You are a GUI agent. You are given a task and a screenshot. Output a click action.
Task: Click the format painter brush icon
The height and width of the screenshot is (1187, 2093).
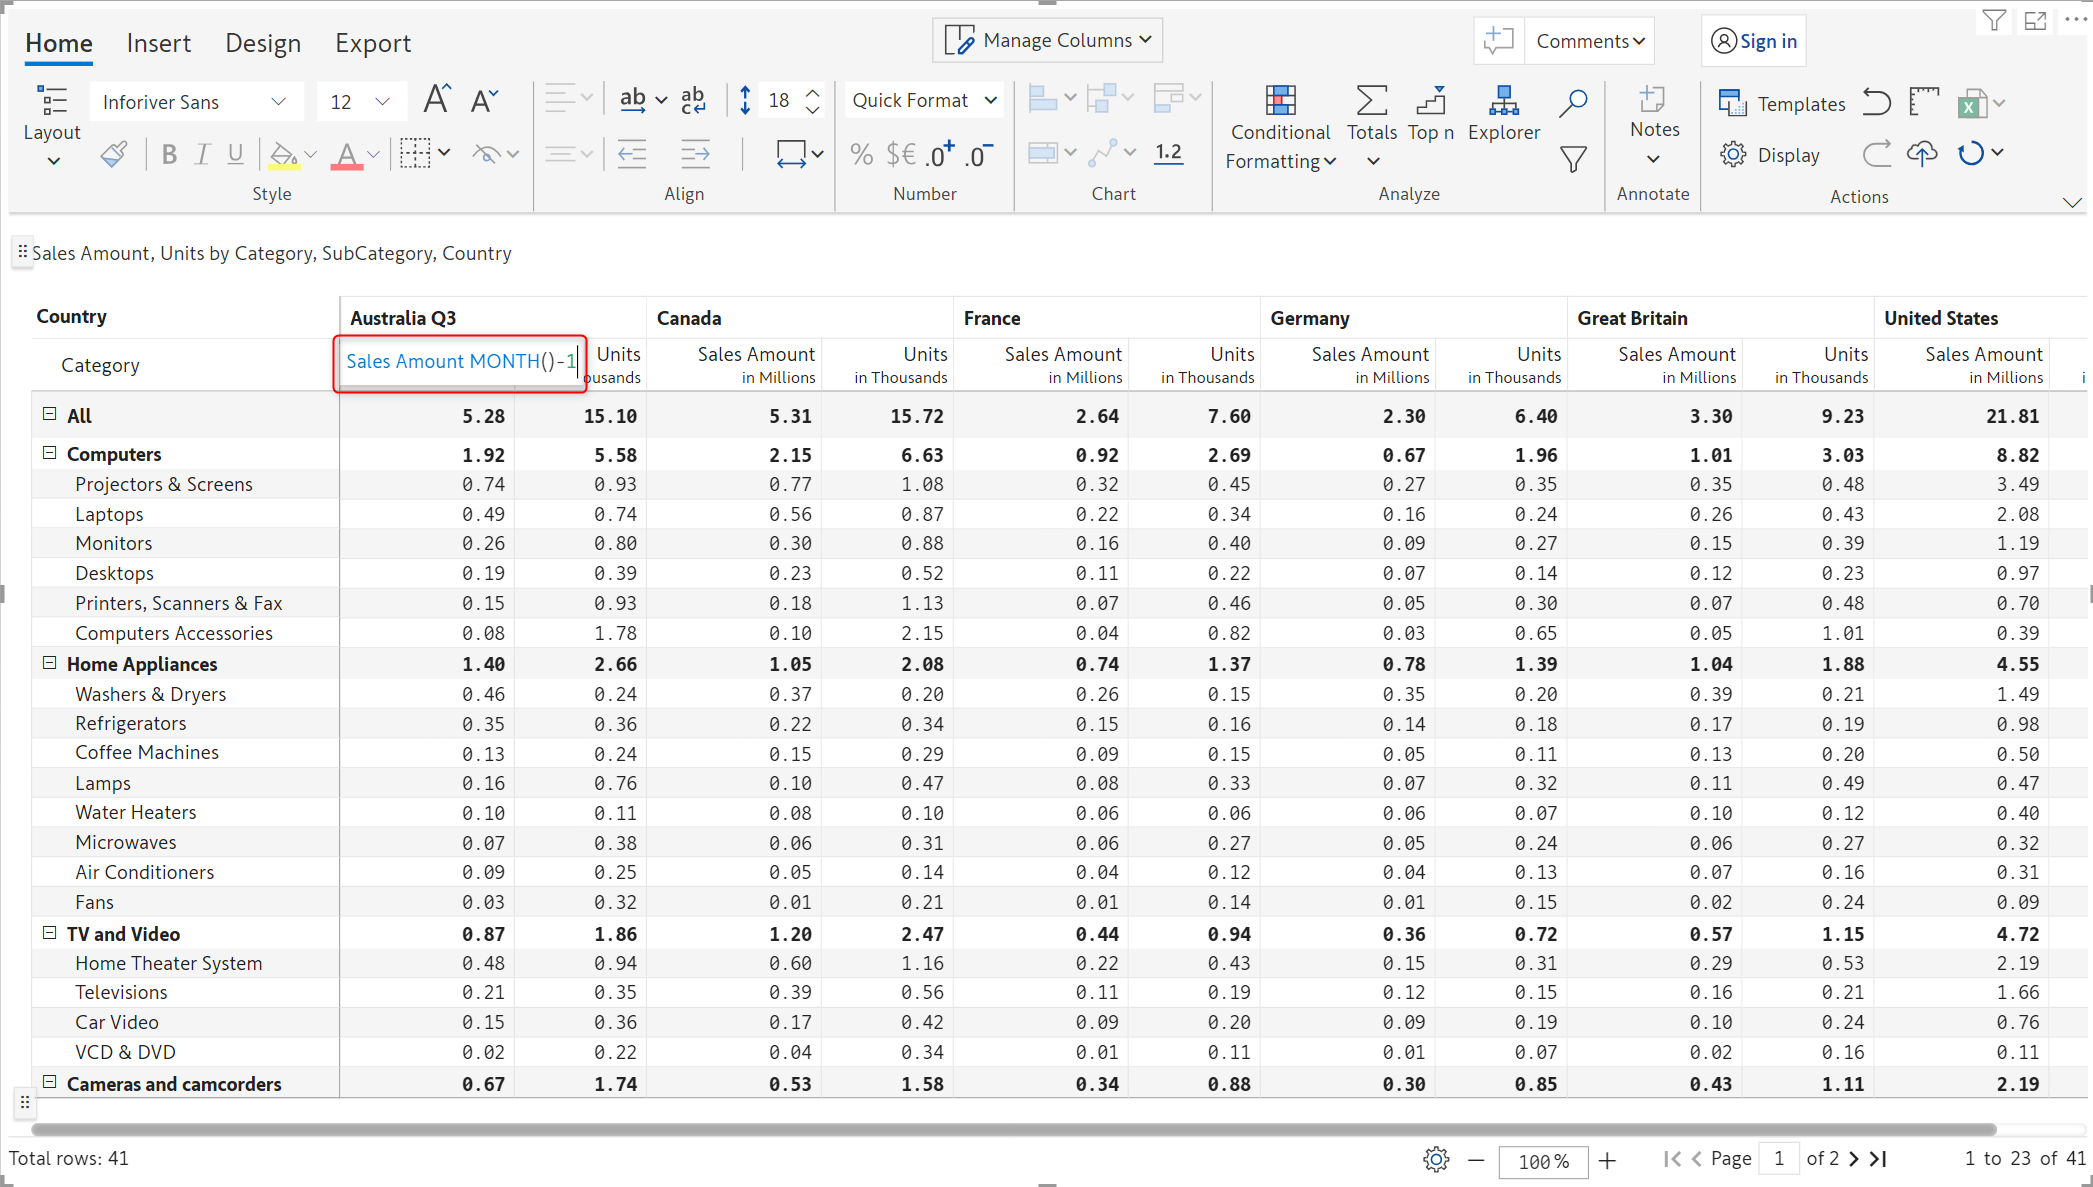[x=114, y=154]
